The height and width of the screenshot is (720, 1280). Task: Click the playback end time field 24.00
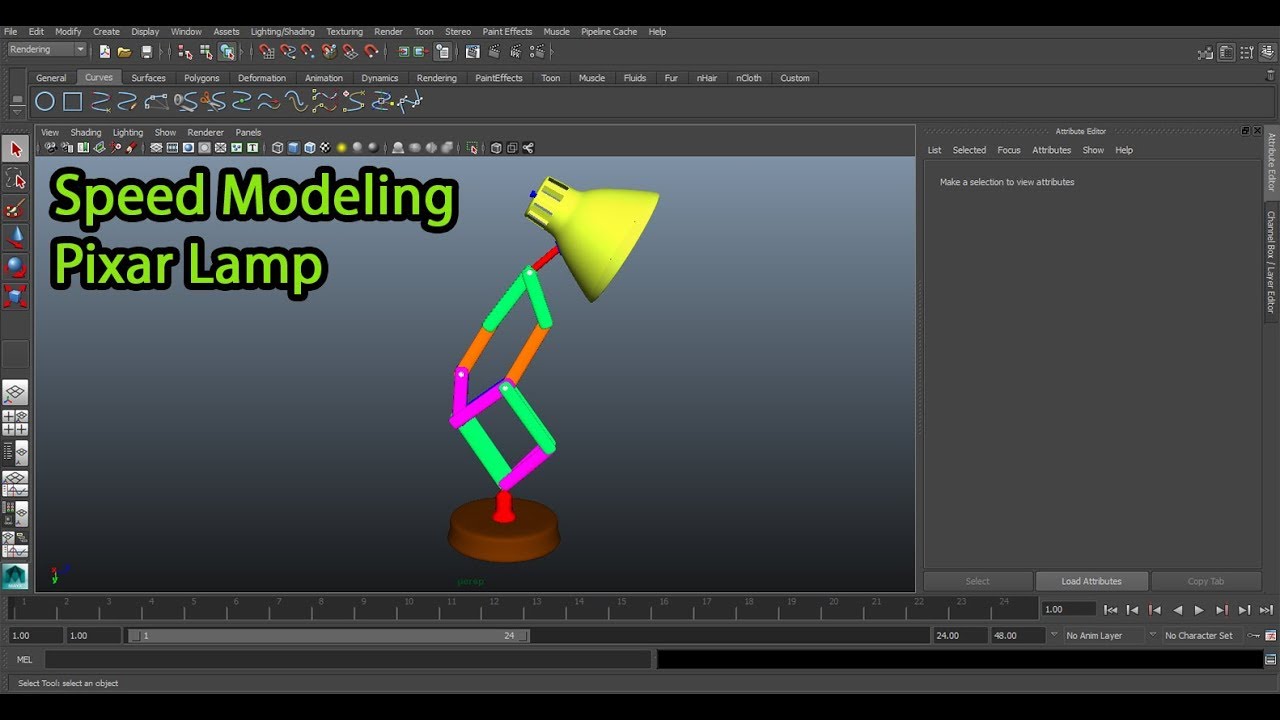[x=960, y=635]
